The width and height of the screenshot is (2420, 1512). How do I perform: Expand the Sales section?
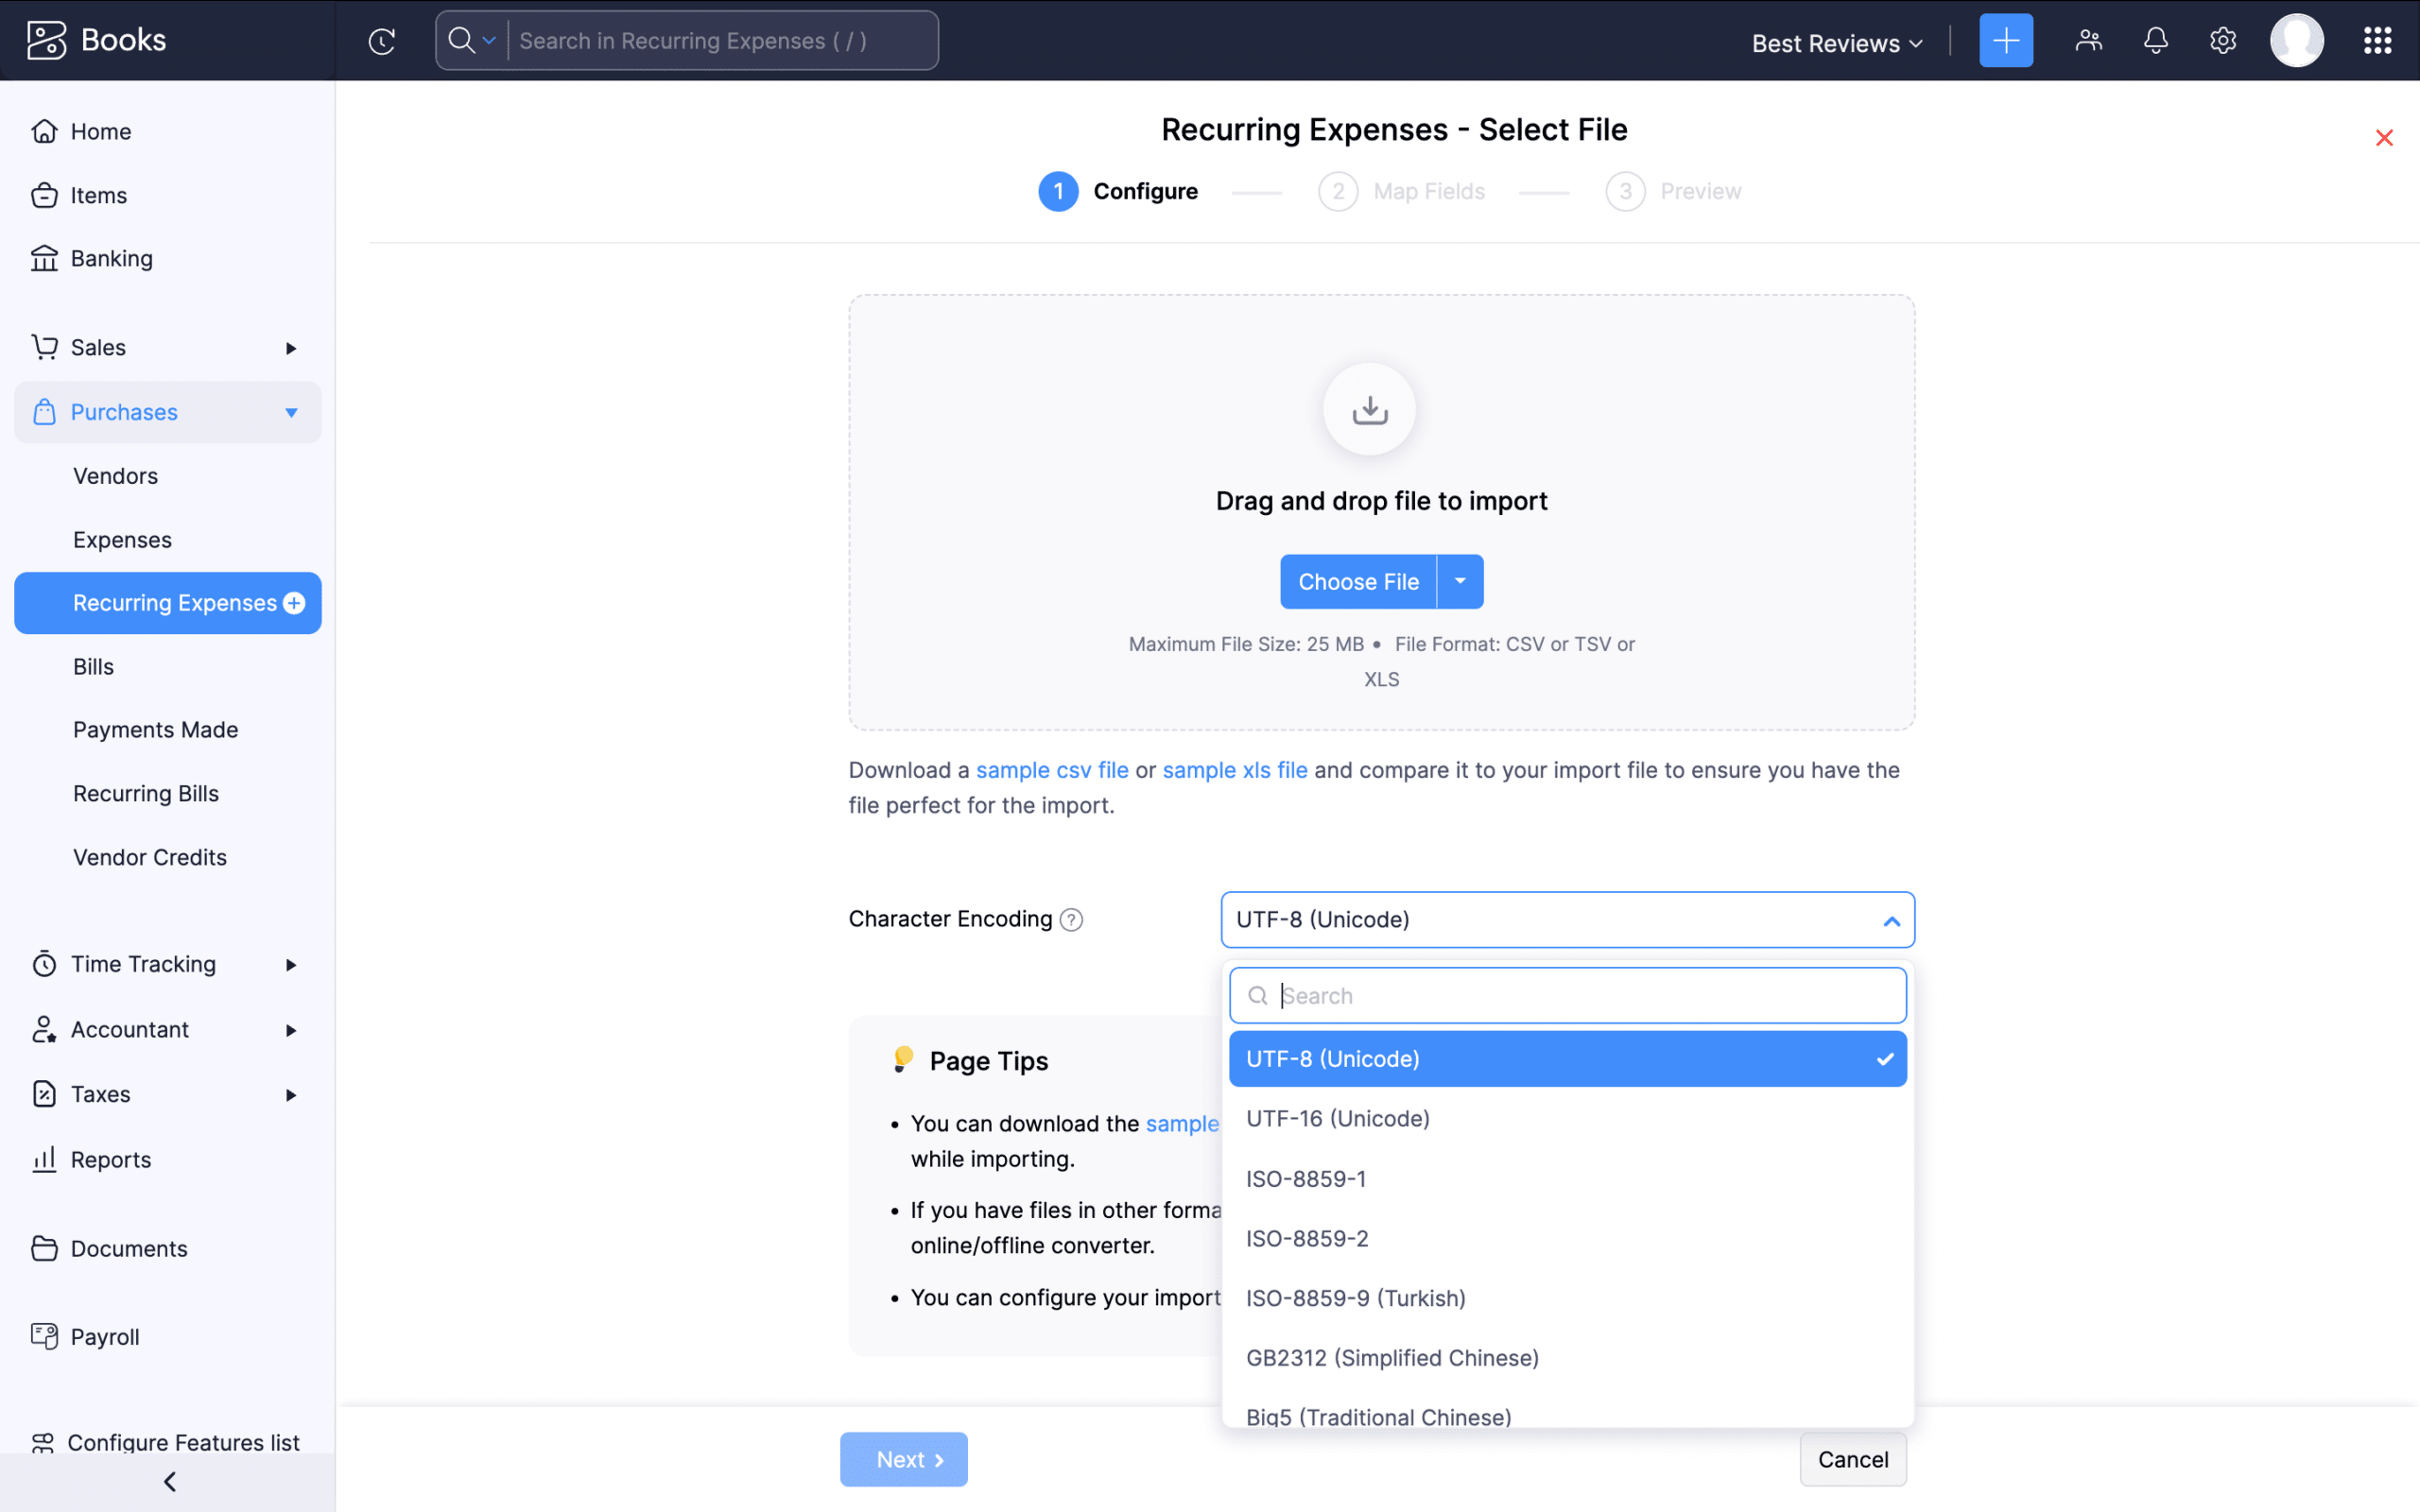click(x=290, y=347)
